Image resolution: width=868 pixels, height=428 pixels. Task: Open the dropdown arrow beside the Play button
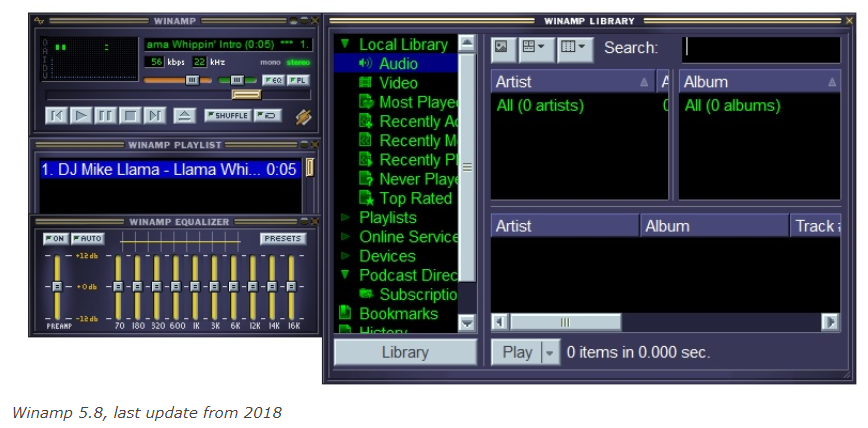click(x=549, y=352)
